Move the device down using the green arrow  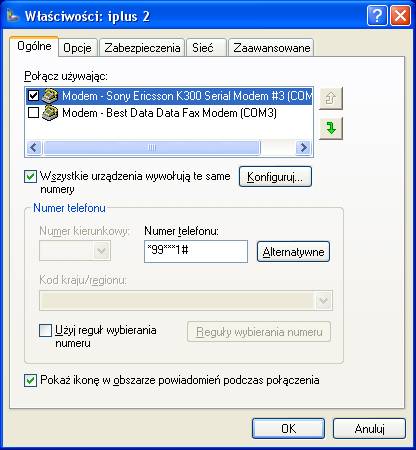(331, 128)
